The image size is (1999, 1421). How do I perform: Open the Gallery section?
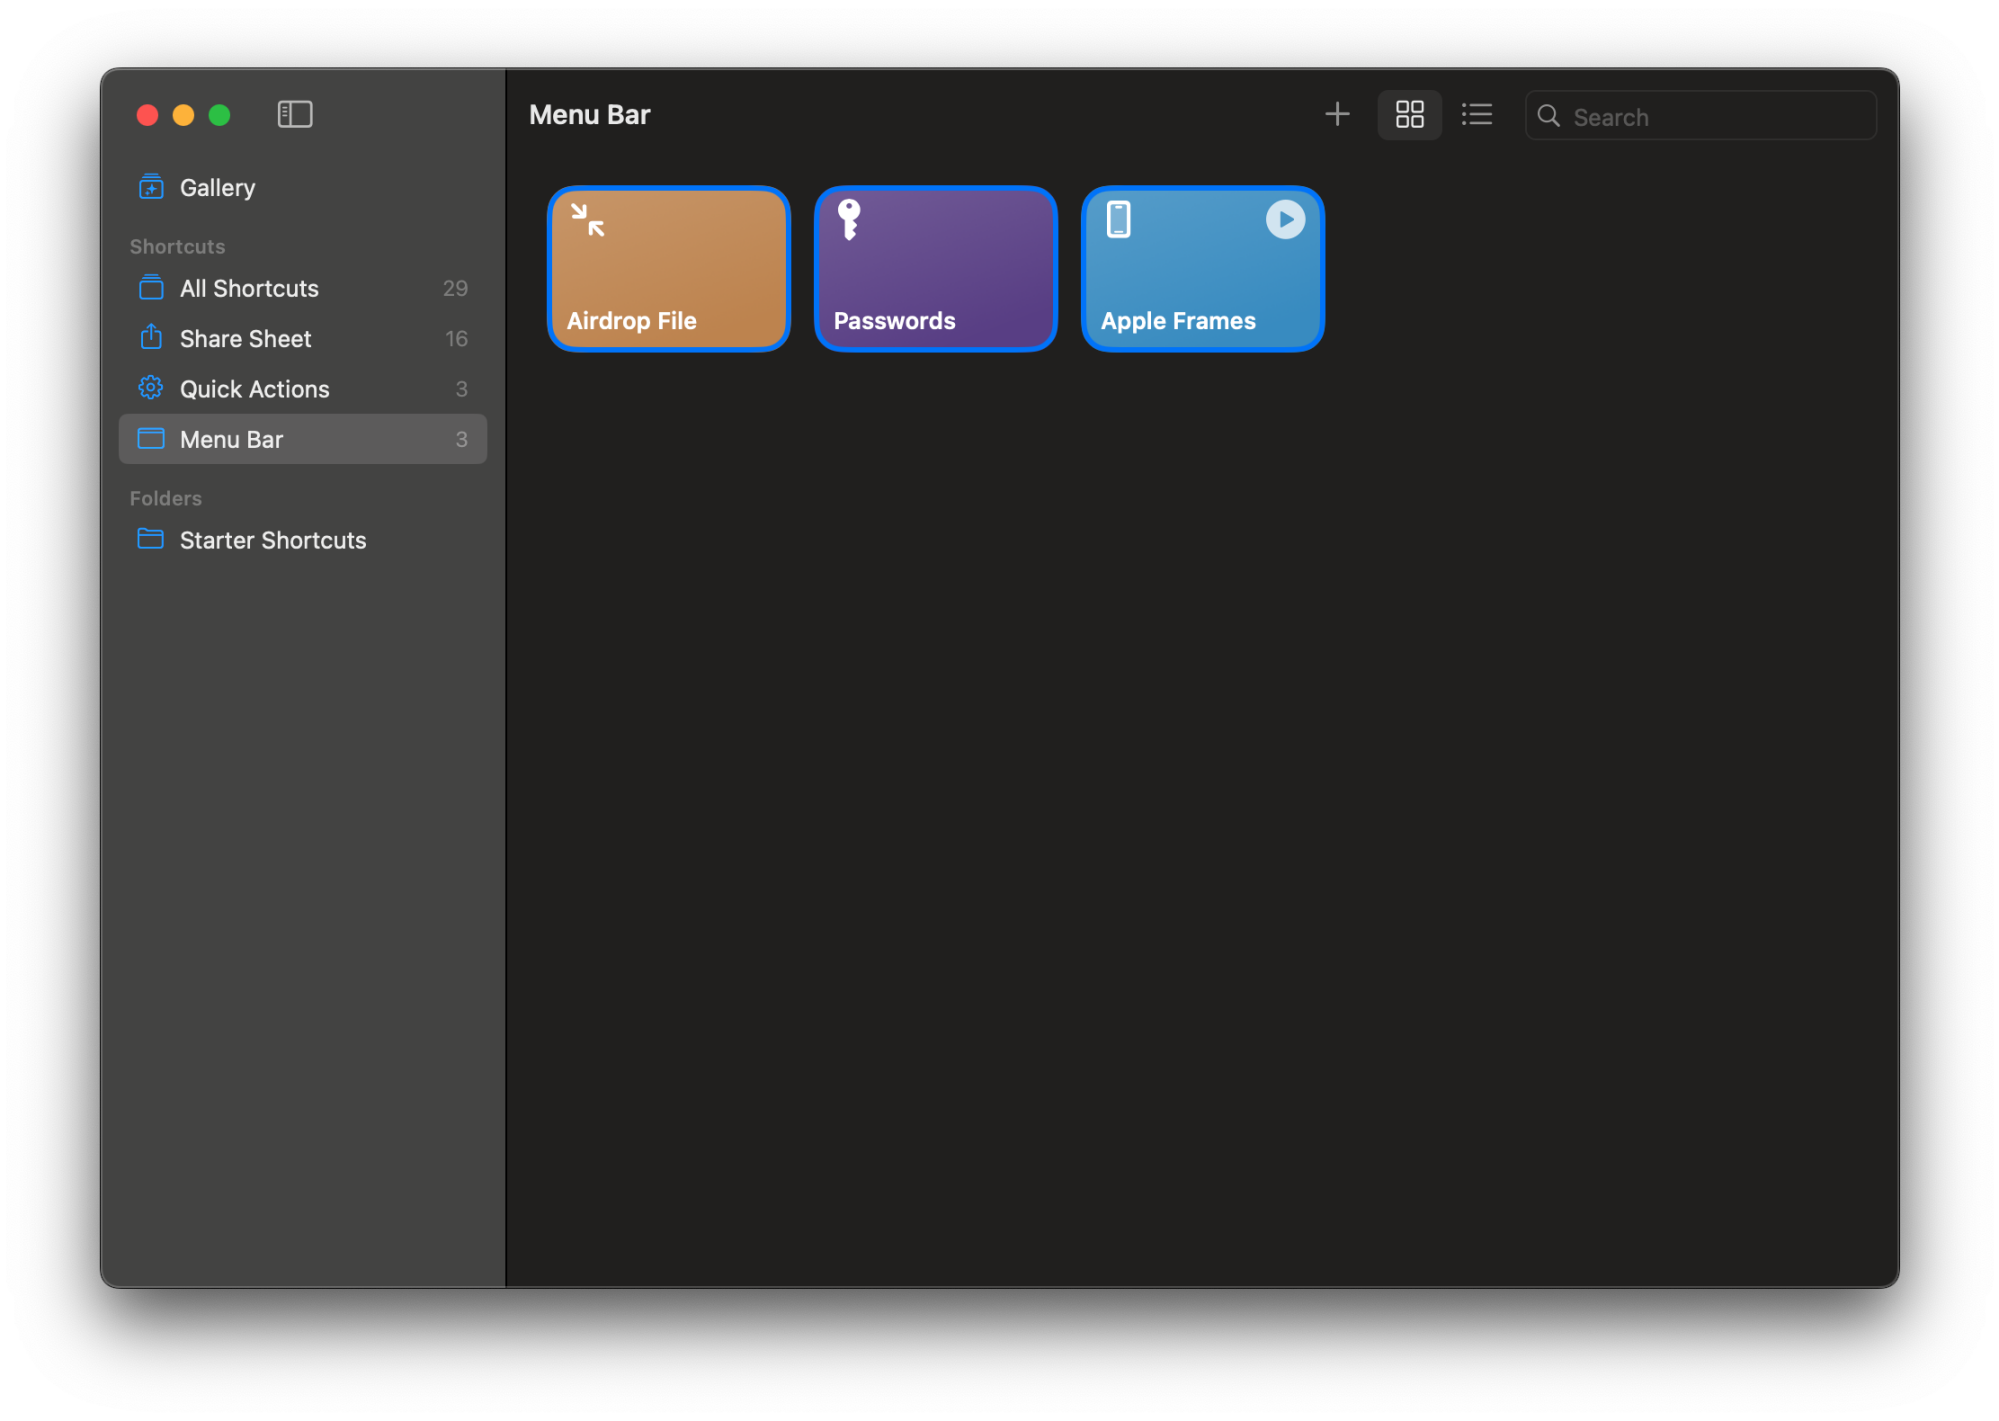[302, 187]
